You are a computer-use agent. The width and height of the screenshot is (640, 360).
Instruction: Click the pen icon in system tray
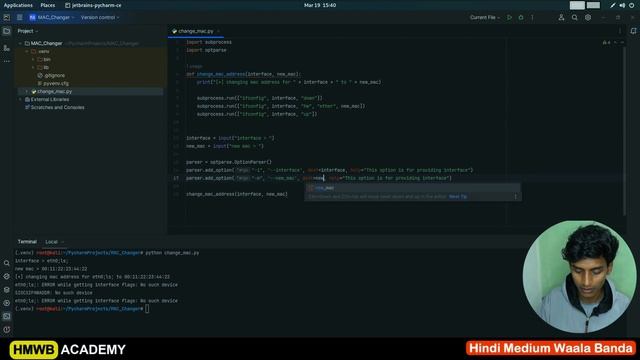tap(613, 5)
